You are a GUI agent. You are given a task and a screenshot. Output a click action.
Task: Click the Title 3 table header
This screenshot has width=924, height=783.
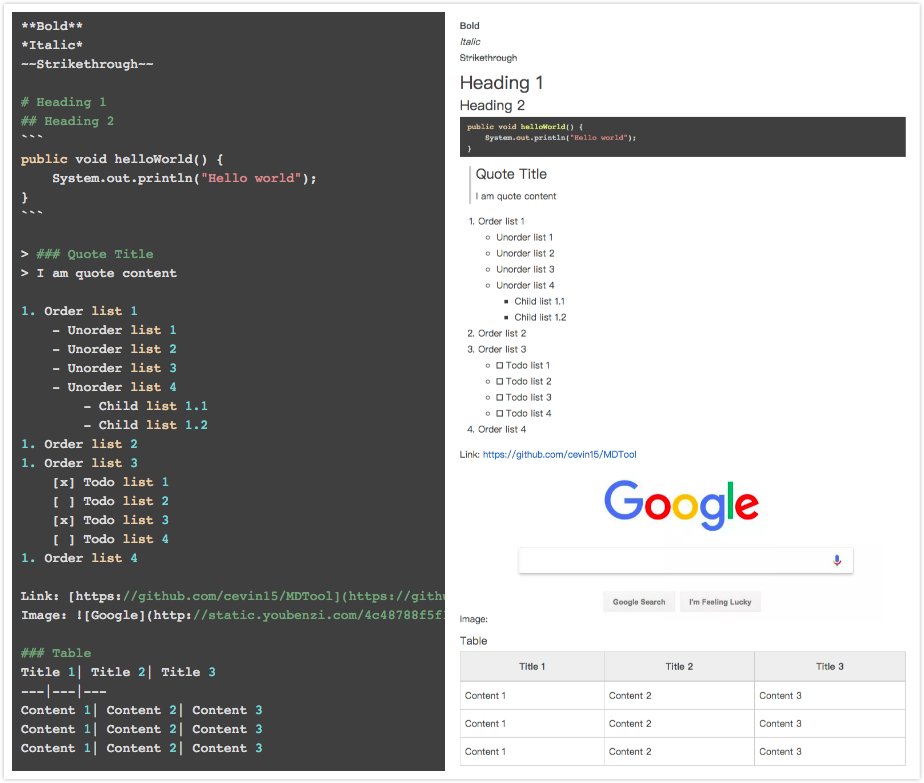pos(830,666)
